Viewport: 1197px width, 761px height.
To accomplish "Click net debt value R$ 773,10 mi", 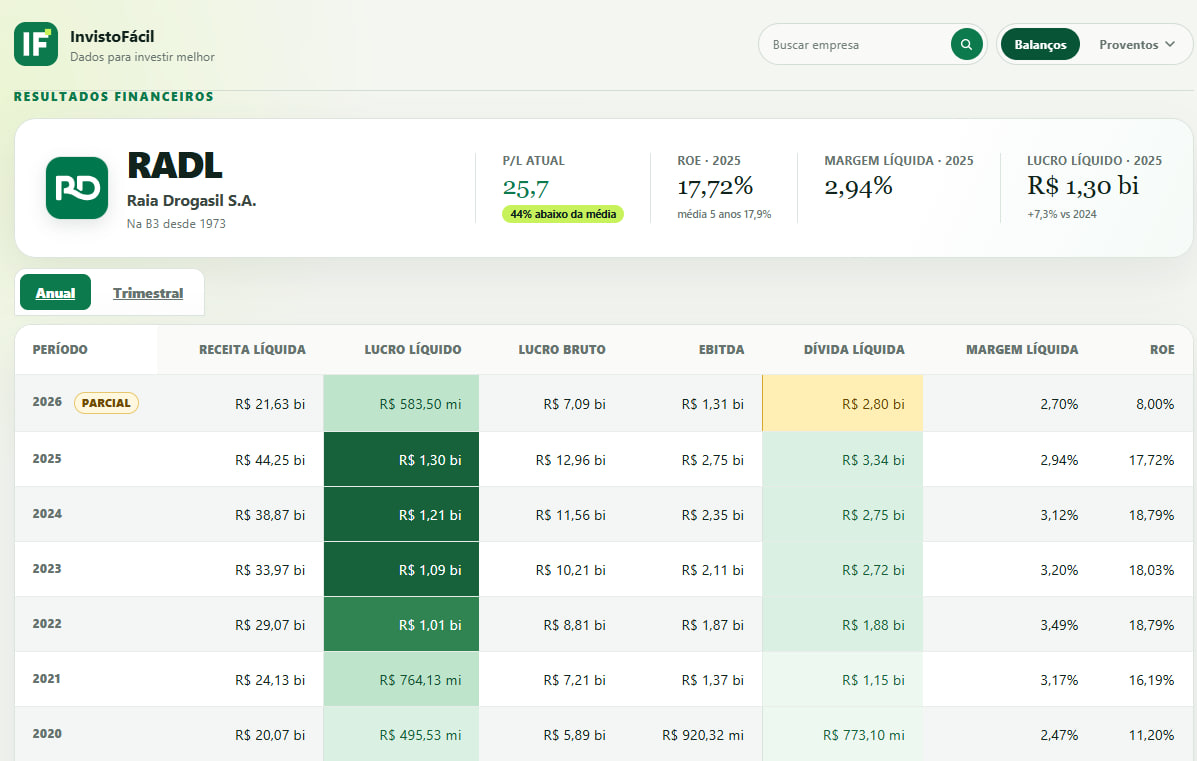I will tap(863, 734).
